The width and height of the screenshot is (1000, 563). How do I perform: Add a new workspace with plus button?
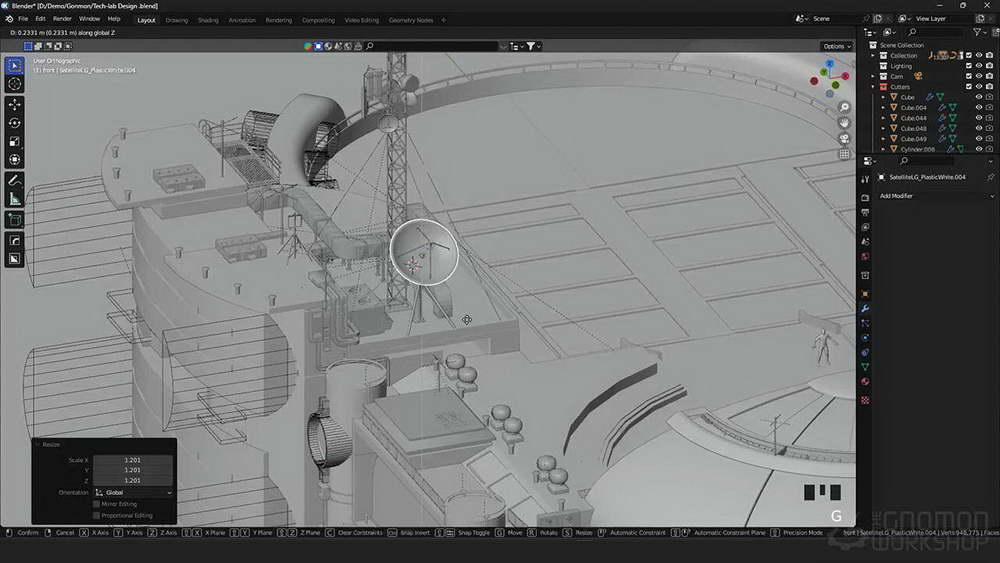444,20
